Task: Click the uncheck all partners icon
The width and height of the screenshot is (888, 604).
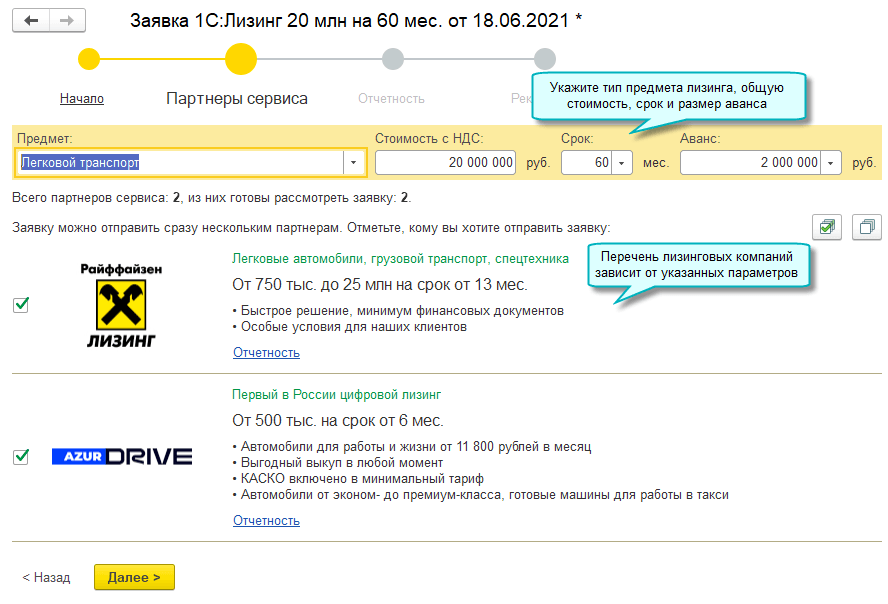Action: pos(866,227)
